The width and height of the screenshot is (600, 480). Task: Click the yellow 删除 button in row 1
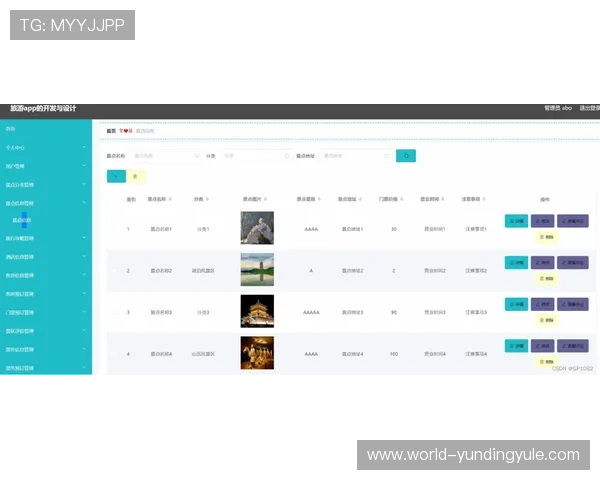pos(546,237)
